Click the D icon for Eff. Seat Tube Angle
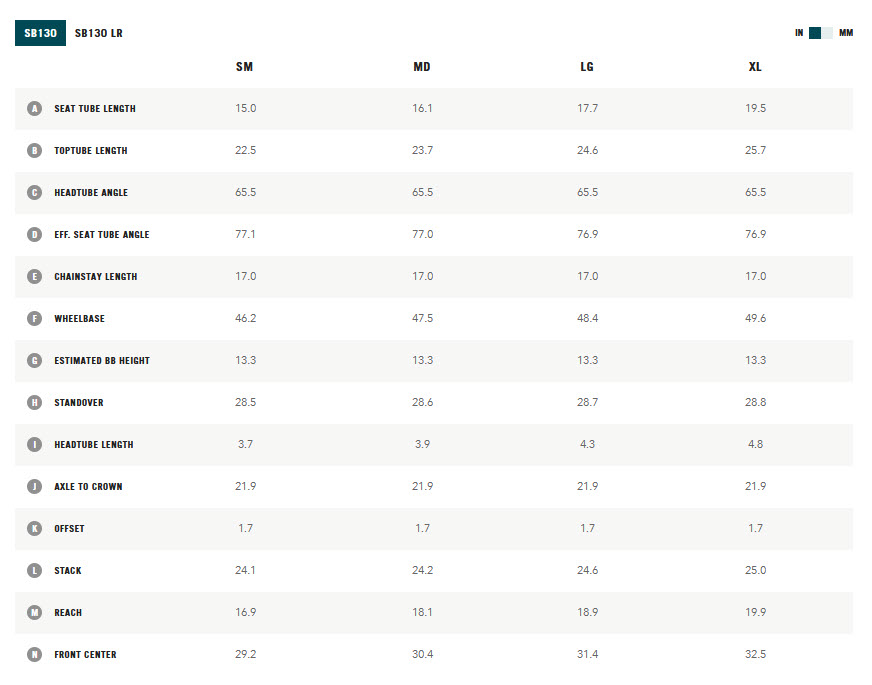This screenshot has width=872, height=685. pyautogui.click(x=34, y=234)
